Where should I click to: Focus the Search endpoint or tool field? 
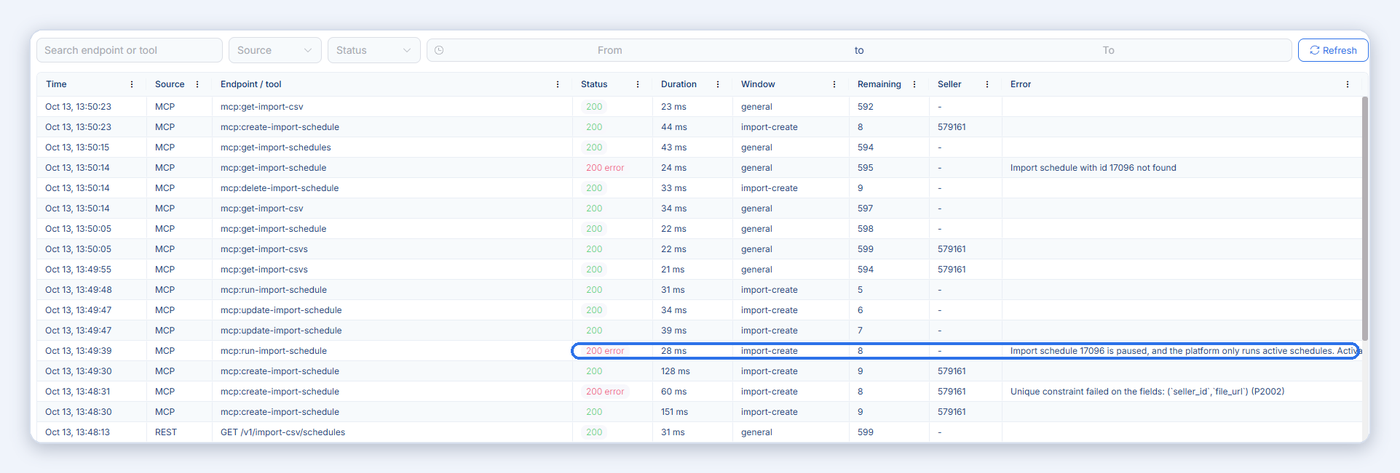(130, 50)
